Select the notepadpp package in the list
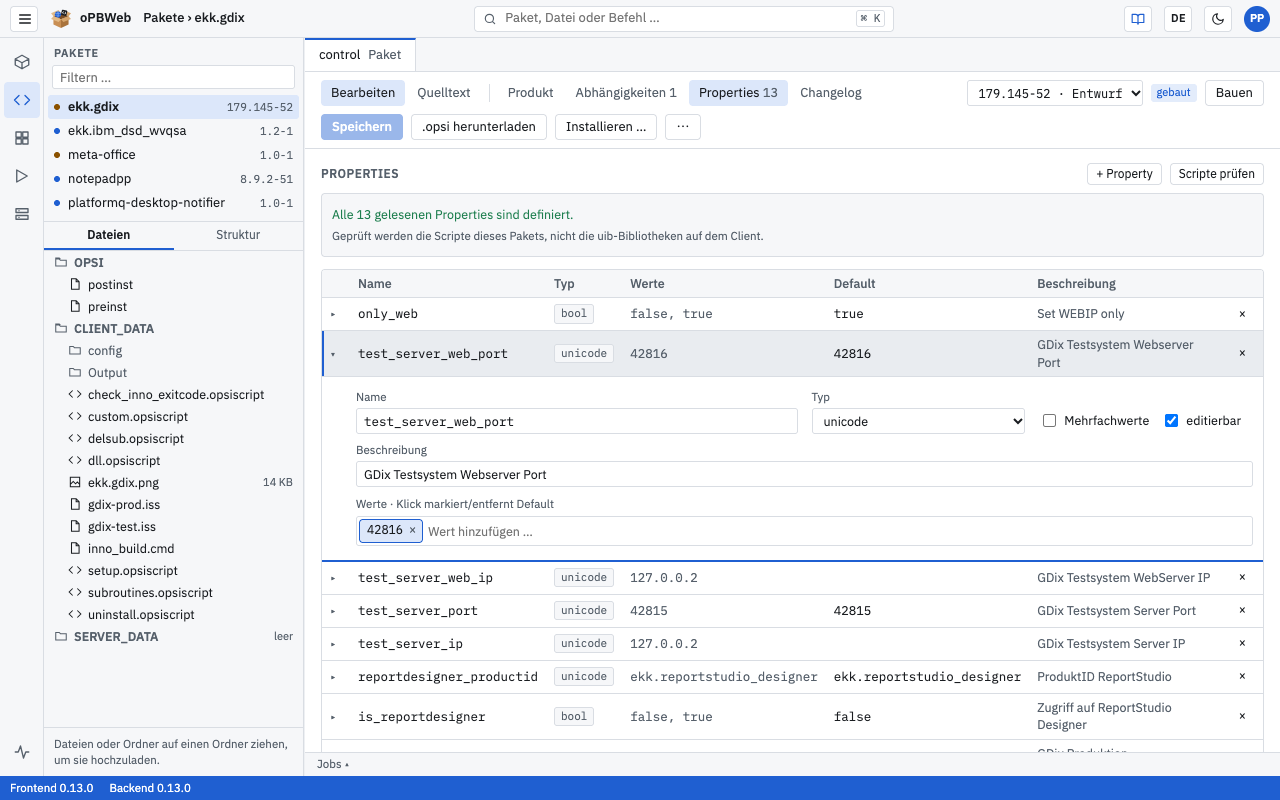The image size is (1280, 800). click(x=174, y=179)
